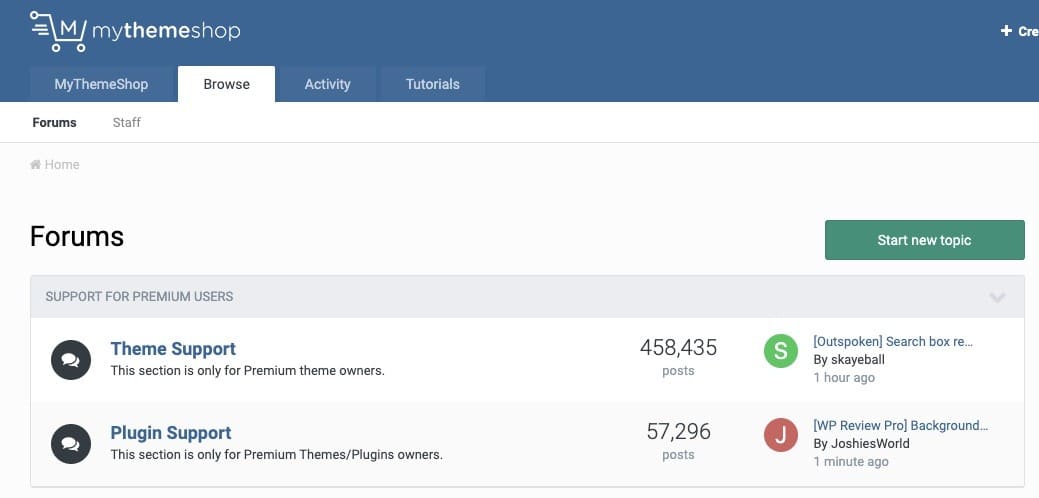Viewport: 1039px width, 498px height.
Task: Open the Staff sub-navigation item
Action: tap(127, 123)
